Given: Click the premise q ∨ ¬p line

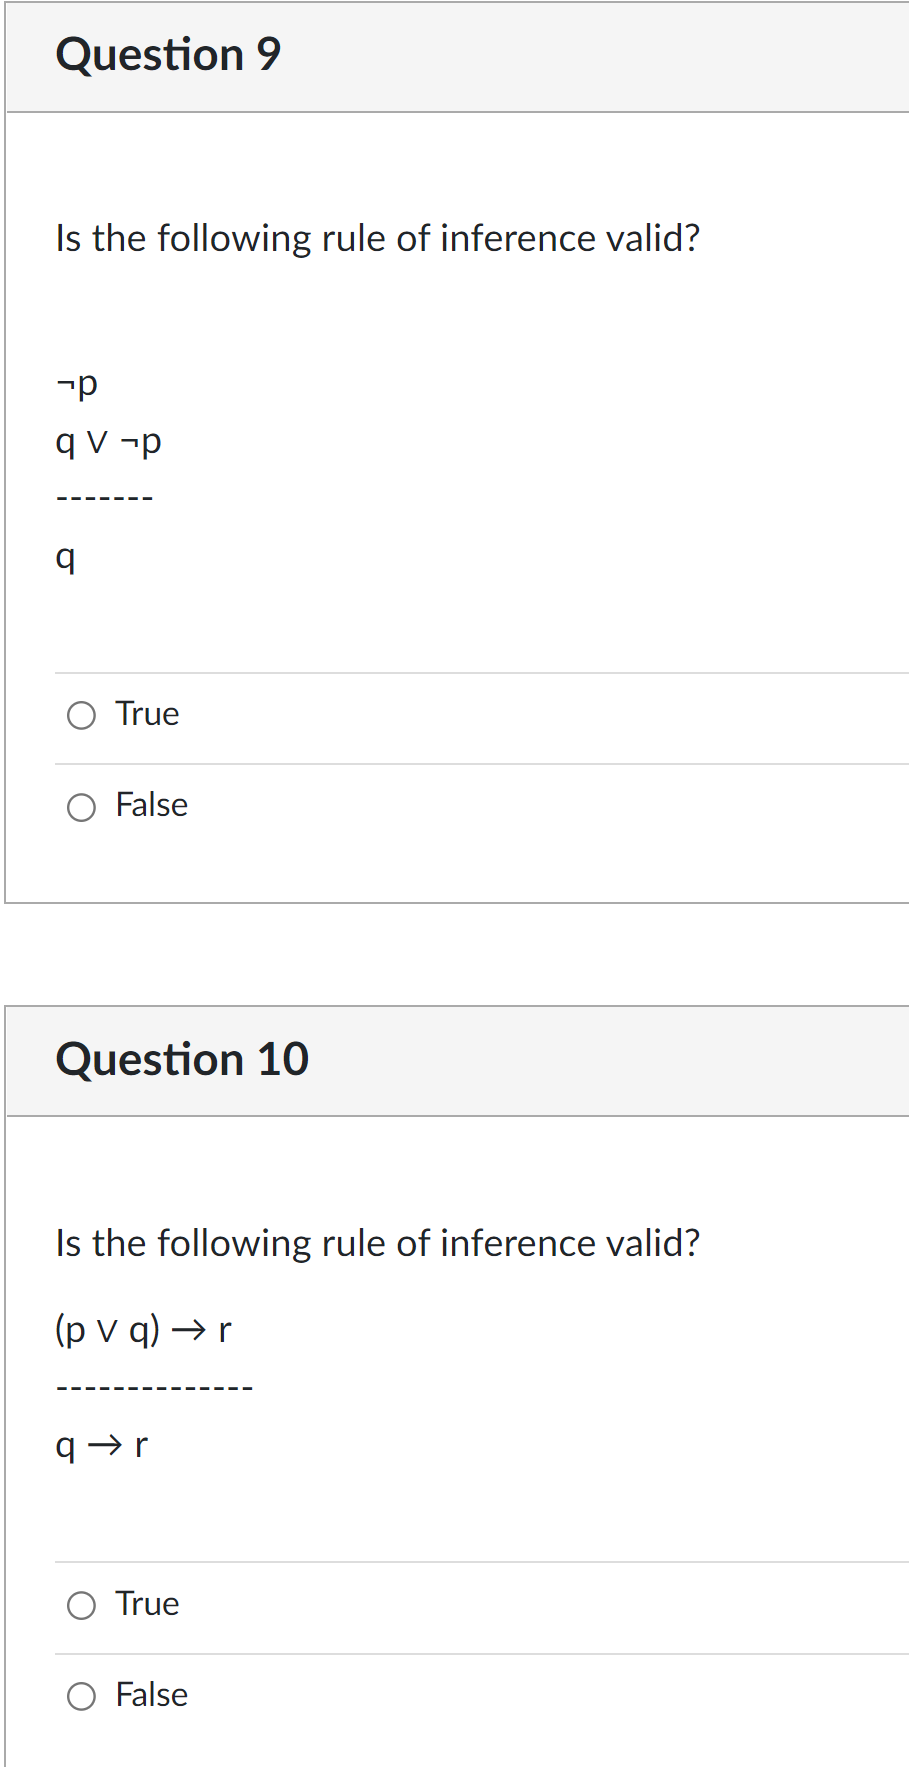Looking at the screenshot, I should 108,441.
